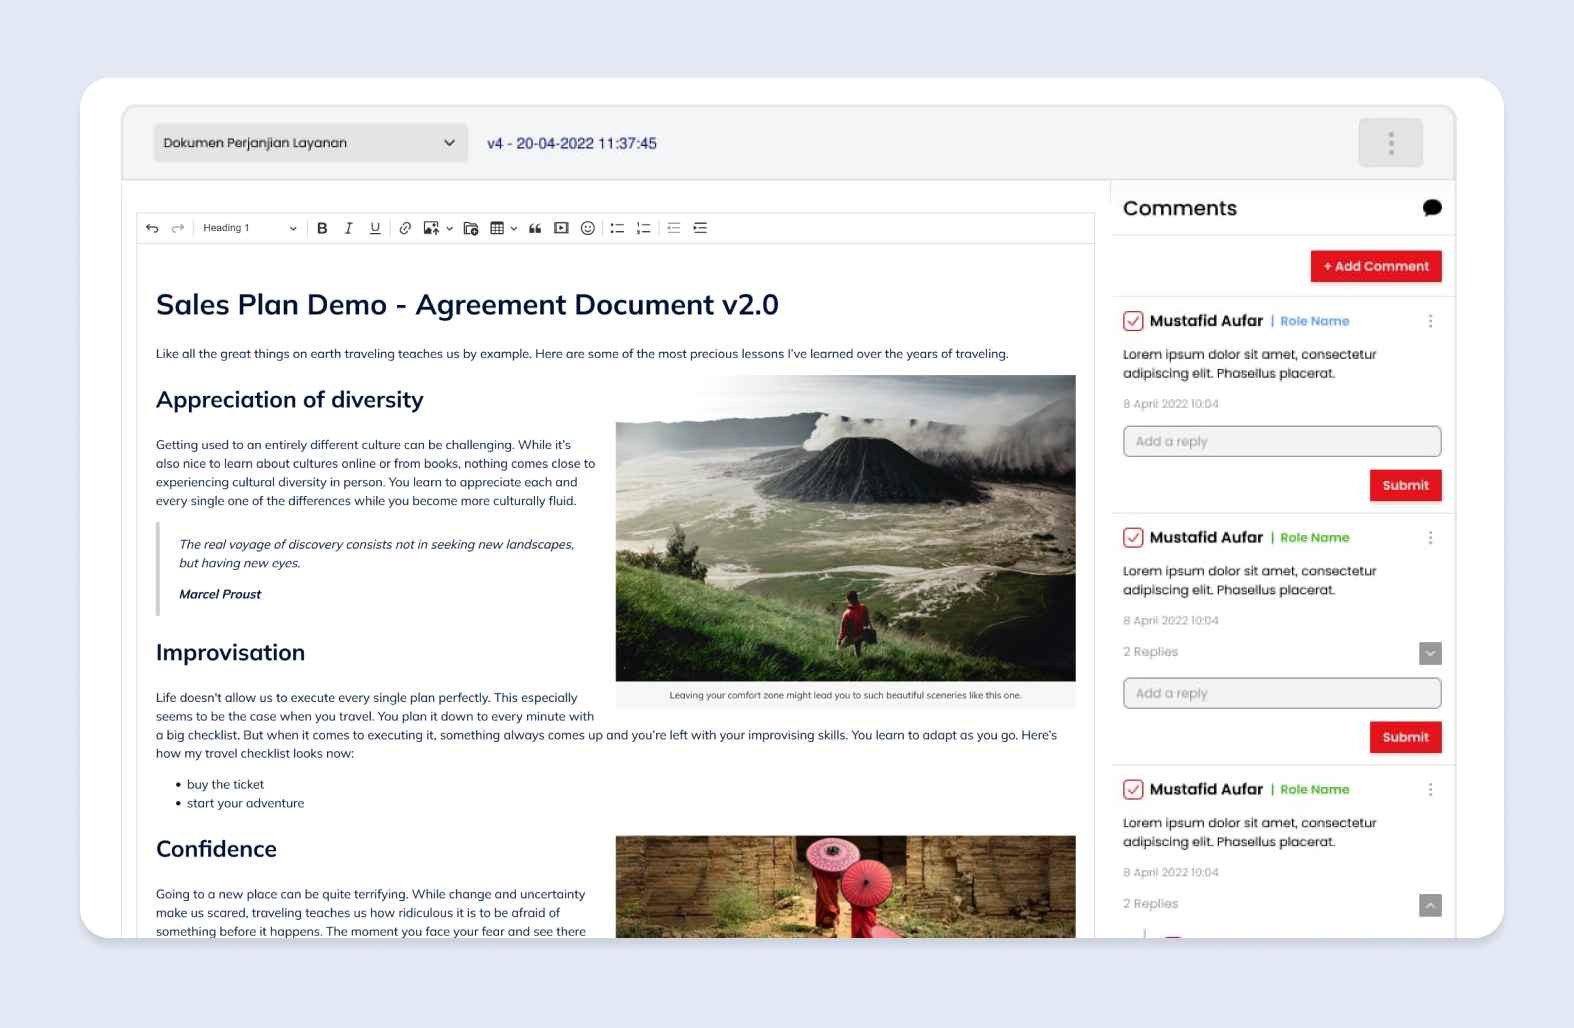Apply italic formatting
Image resolution: width=1574 pixels, height=1028 pixels.
[x=348, y=228]
